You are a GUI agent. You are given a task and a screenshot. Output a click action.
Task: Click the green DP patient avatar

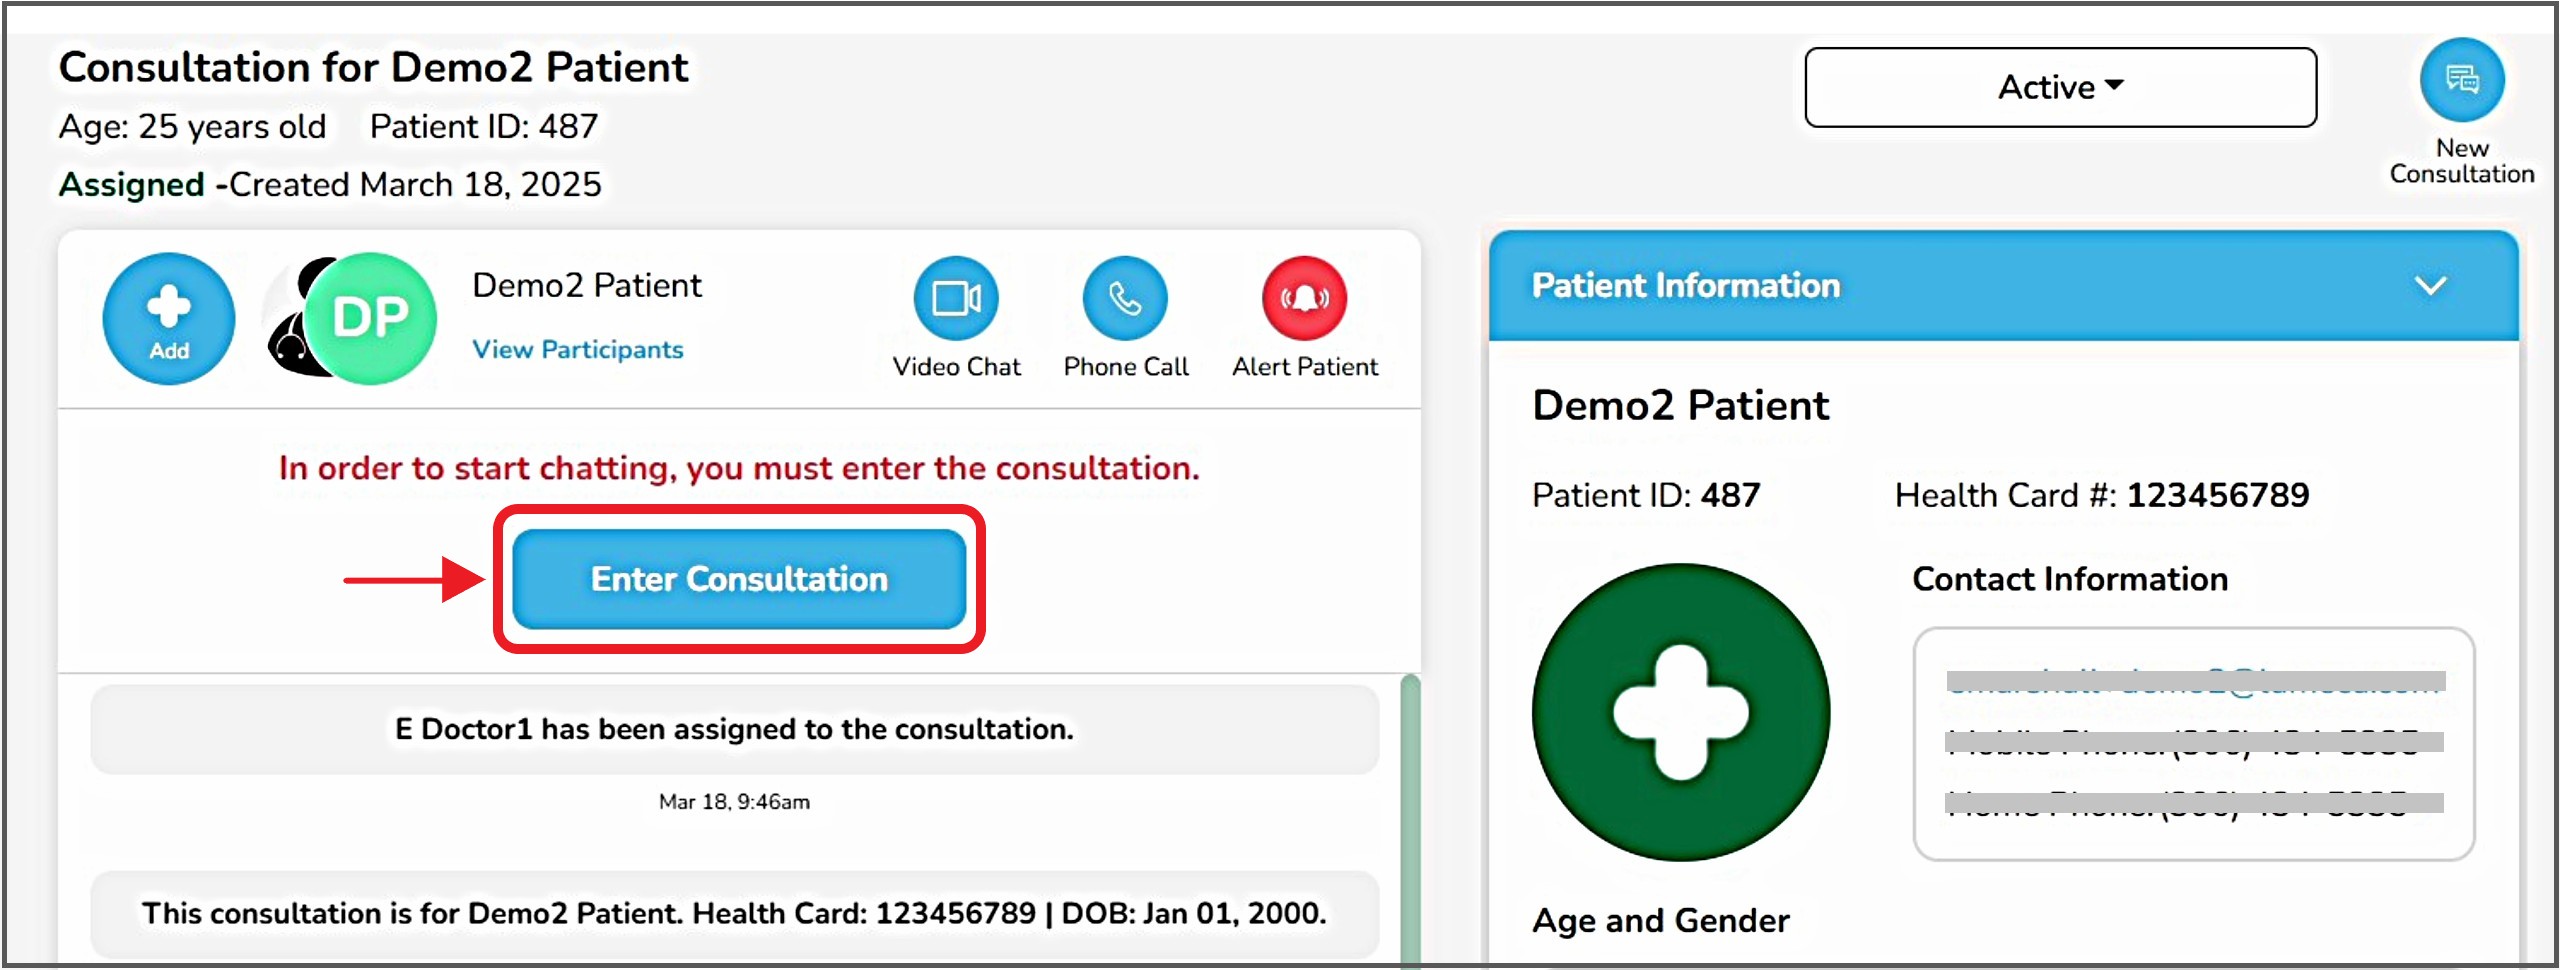coord(370,318)
